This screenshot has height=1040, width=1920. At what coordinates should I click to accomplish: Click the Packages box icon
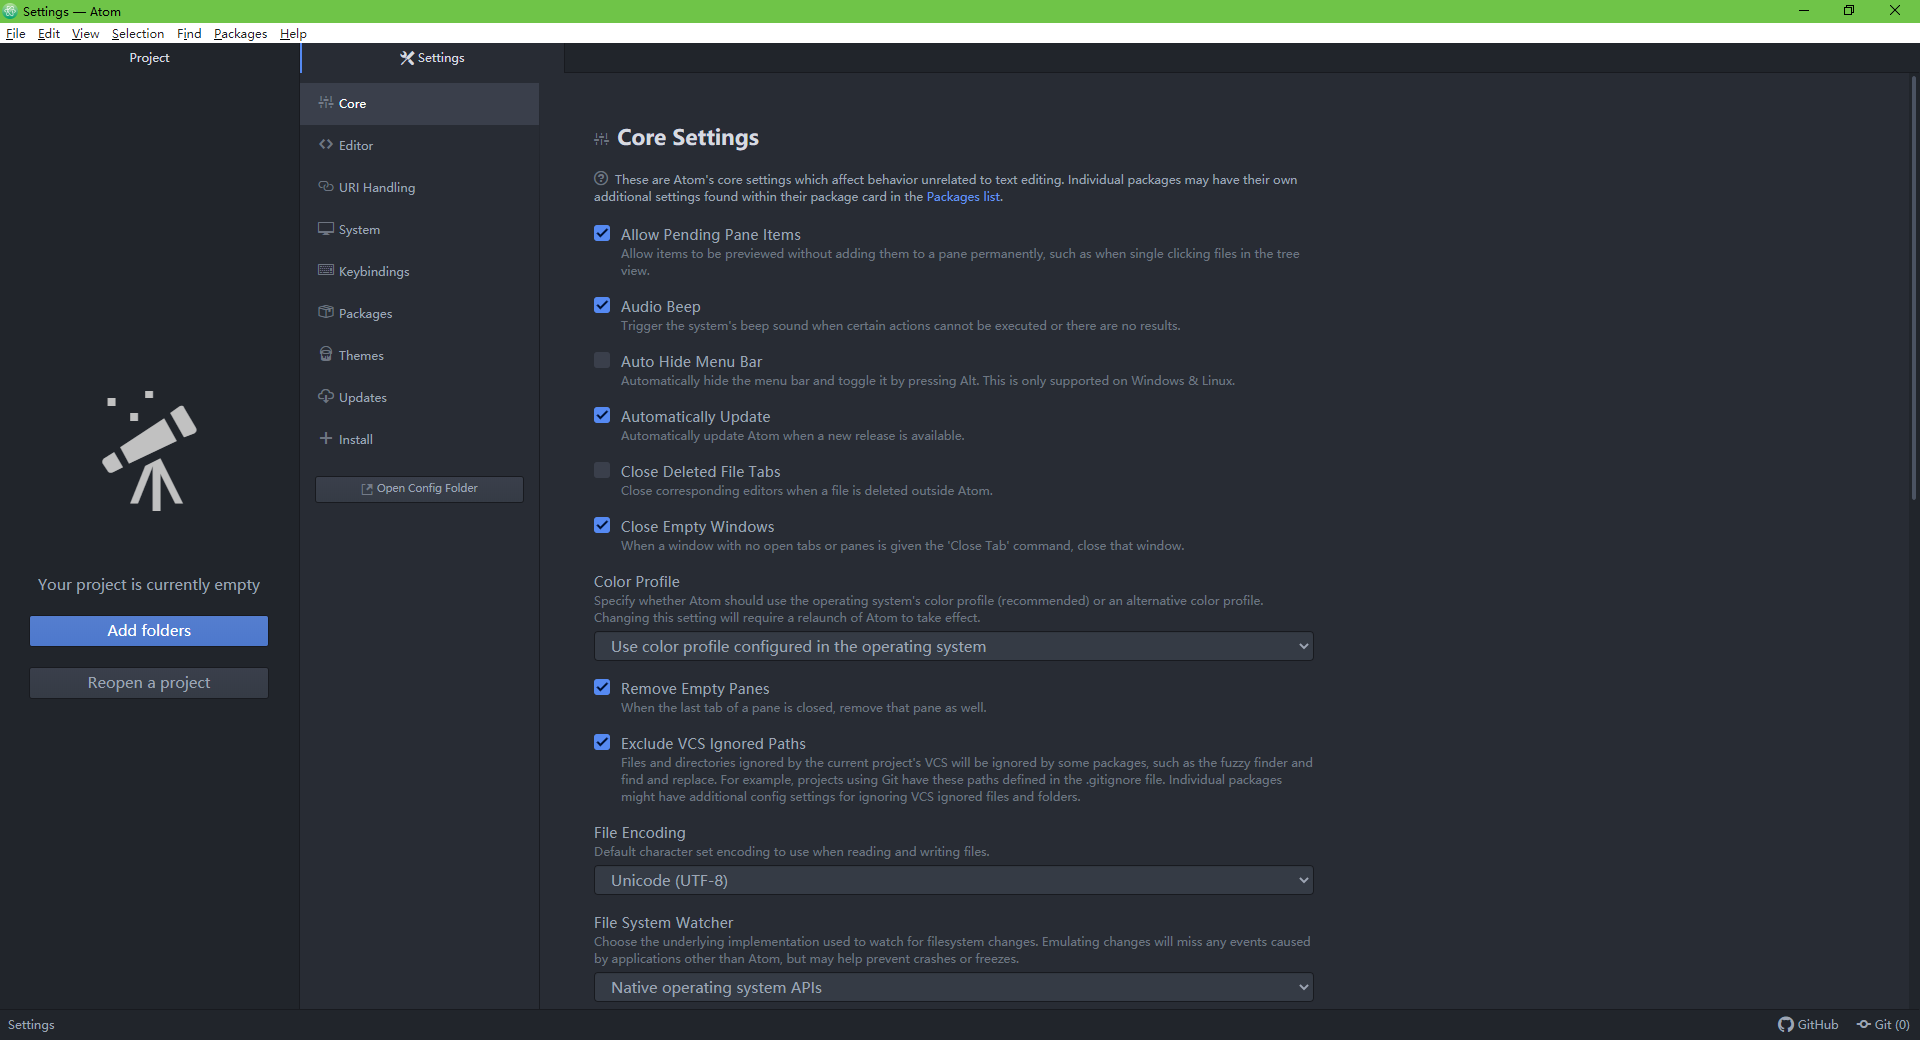coord(326,313)
